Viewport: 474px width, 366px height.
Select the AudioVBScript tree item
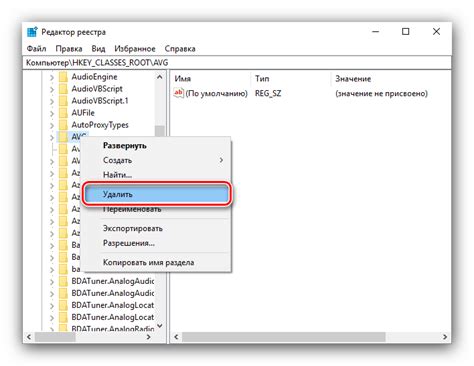[97, 89]
